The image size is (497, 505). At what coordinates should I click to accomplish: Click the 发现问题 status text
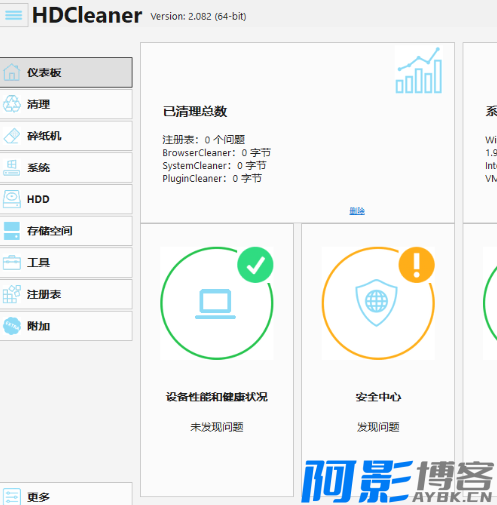(x=378, y=427)
